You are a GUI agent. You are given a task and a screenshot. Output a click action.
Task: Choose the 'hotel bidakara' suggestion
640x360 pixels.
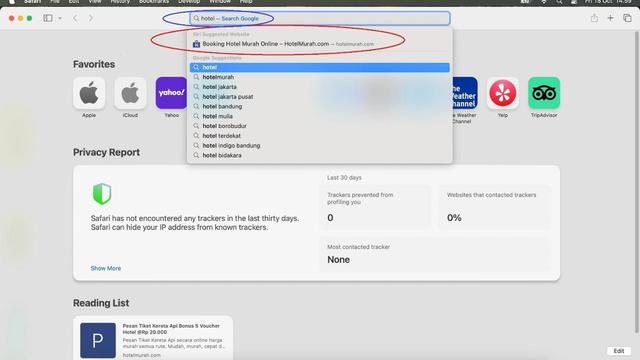point(320,156)
